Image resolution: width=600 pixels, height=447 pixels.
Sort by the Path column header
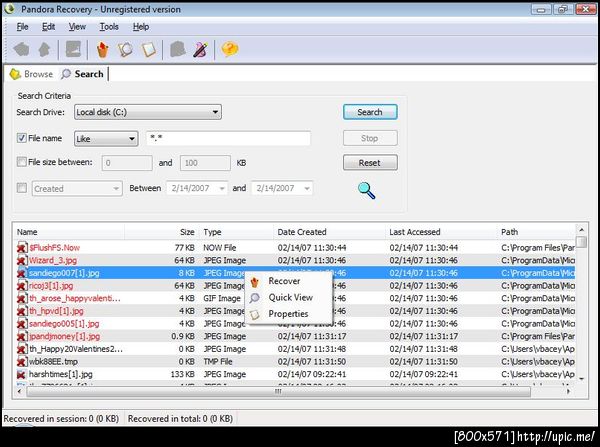[x=536, y=232]
